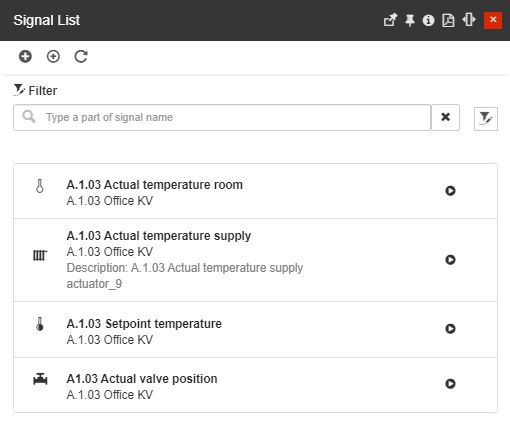Export signal list to PDF

click(448, 20)
